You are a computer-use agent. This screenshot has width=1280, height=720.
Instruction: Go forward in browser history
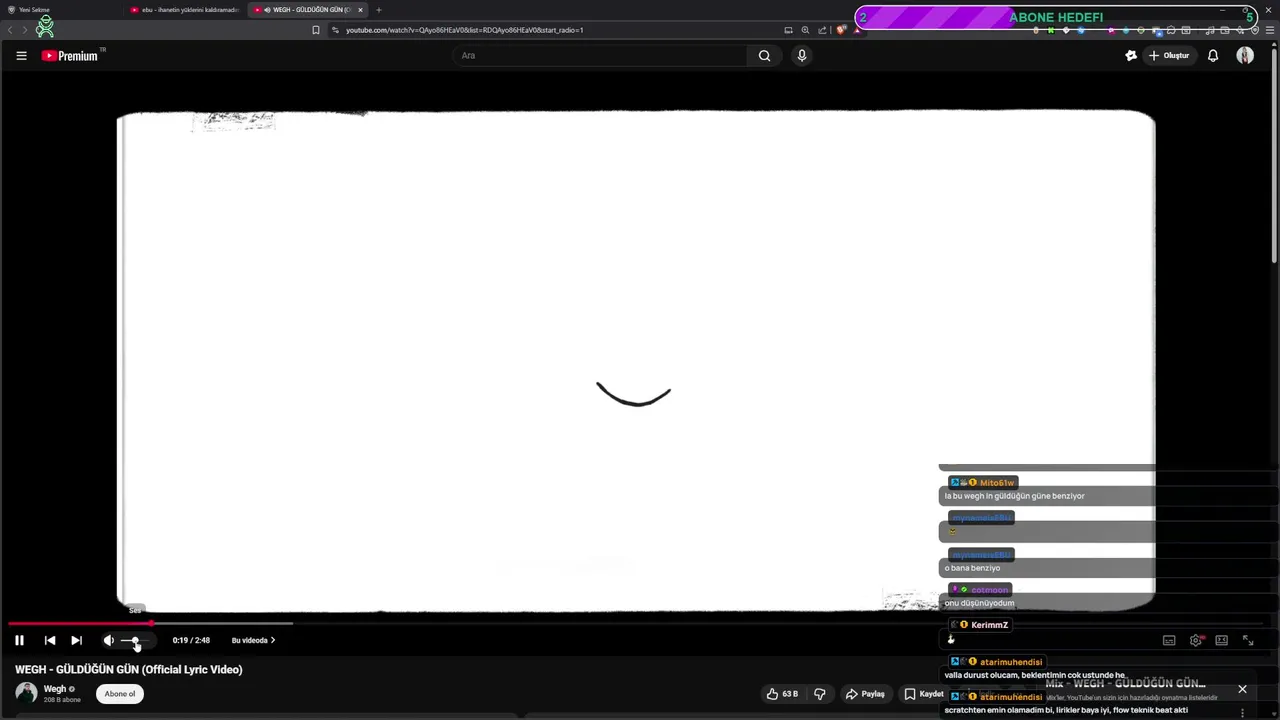(x=25, y=30)
